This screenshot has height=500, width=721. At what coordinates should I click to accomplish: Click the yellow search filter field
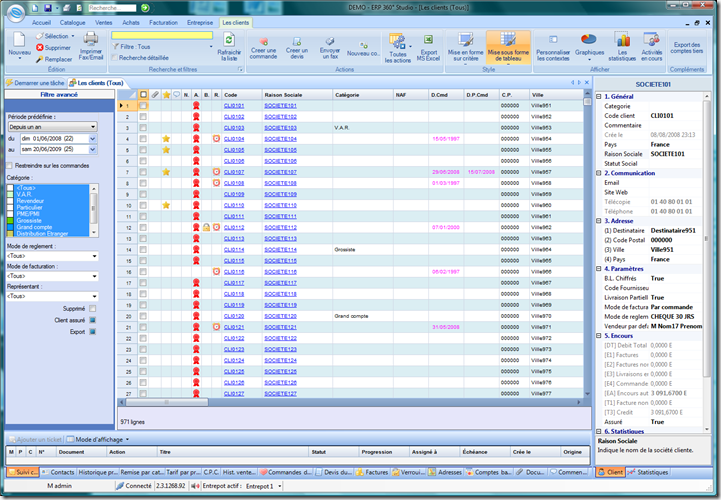[x=162, y=35]
